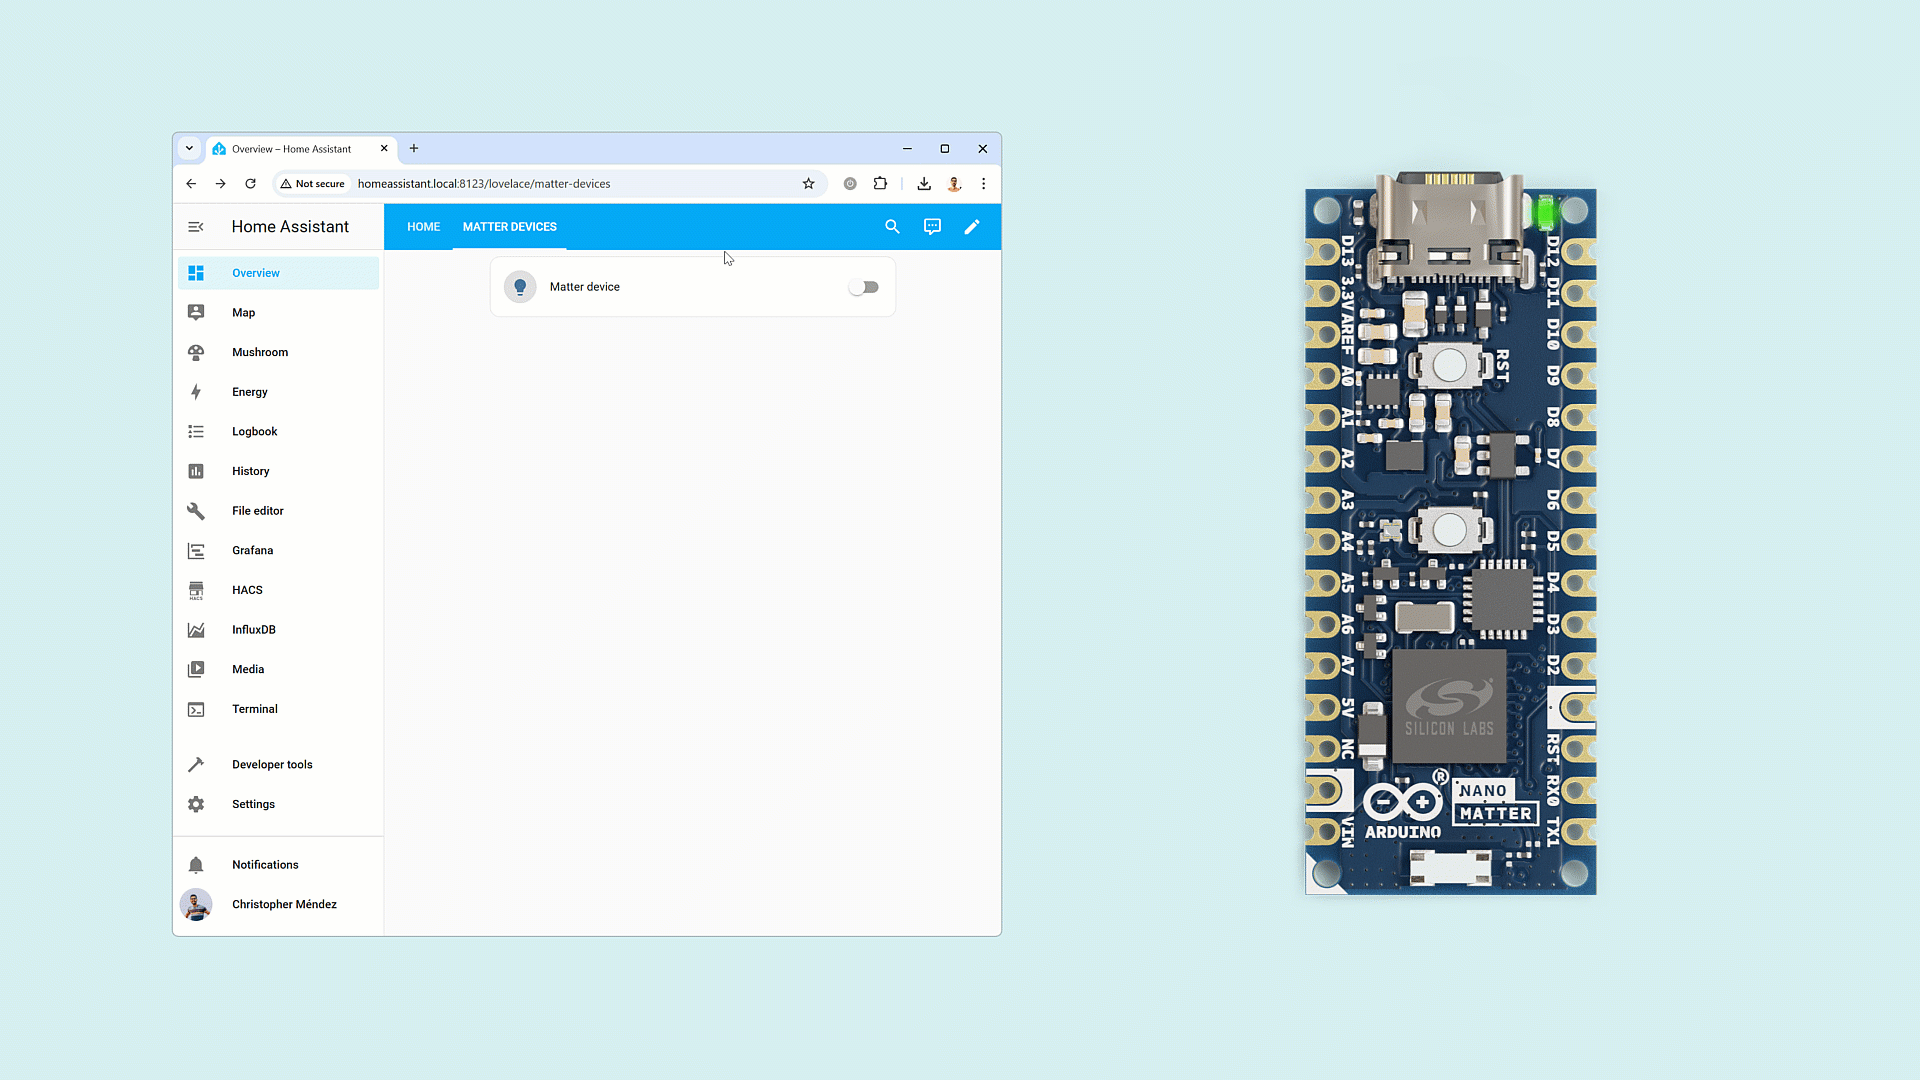Open the Mushroom dashboard icon
The image size is (1920, 1080).
pyautogui.click(x=196, y=352)
